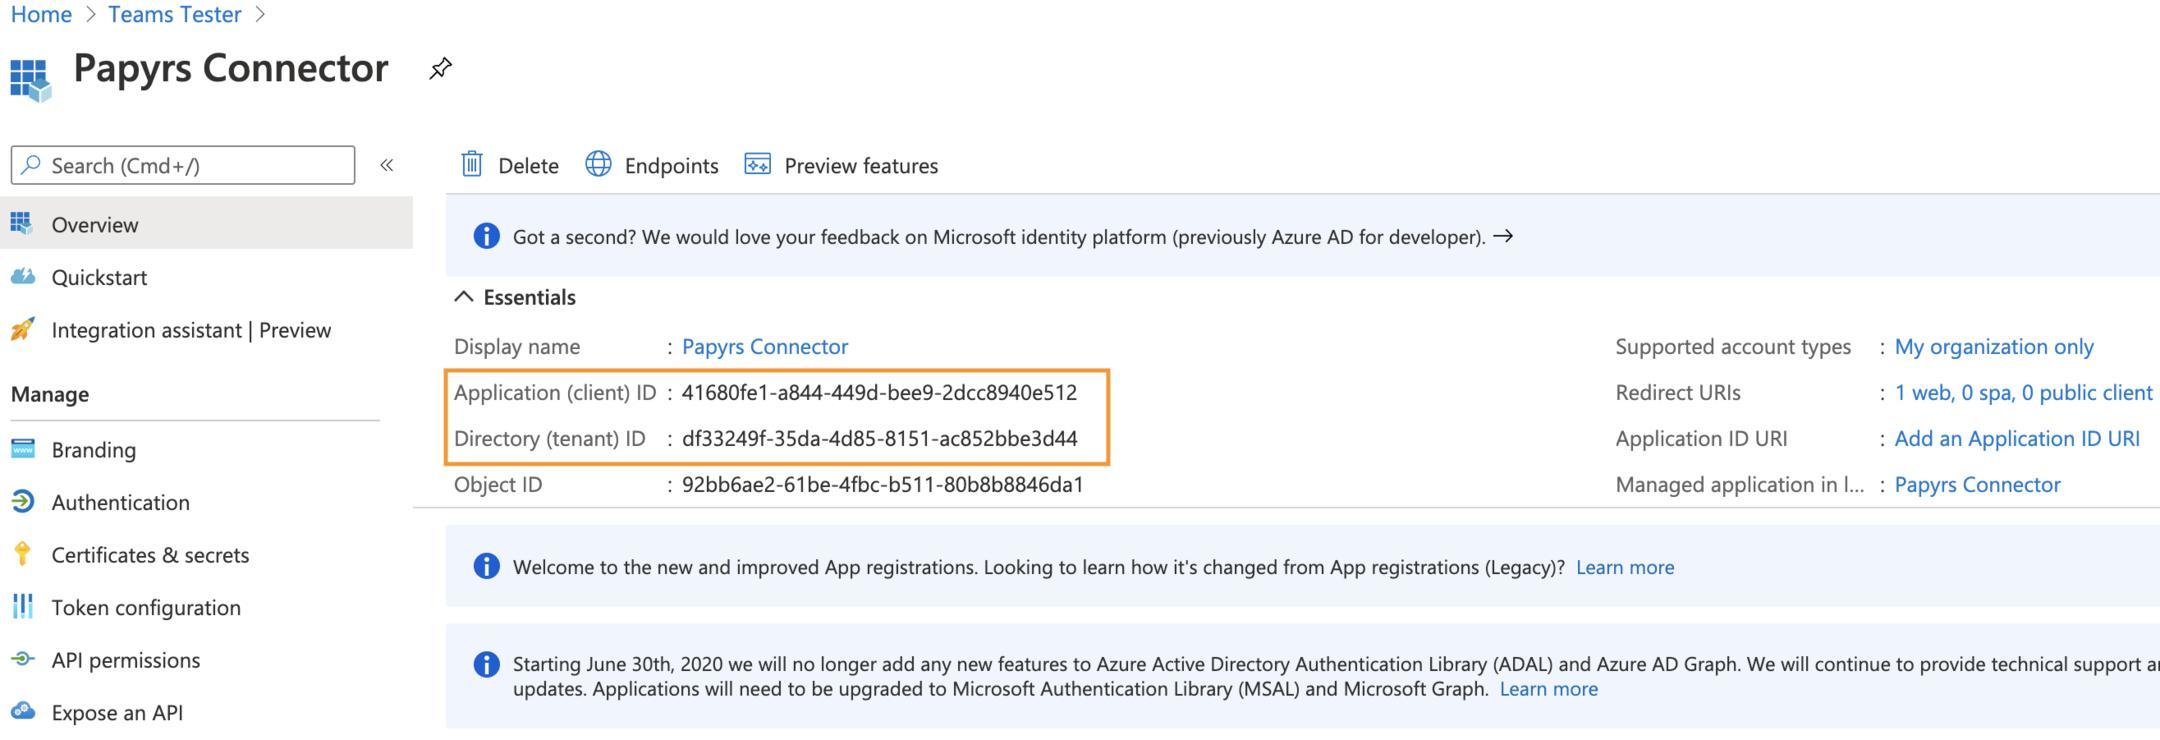Open the Overview menu item
2160x740 pixels.
click(x=206, y=224)
